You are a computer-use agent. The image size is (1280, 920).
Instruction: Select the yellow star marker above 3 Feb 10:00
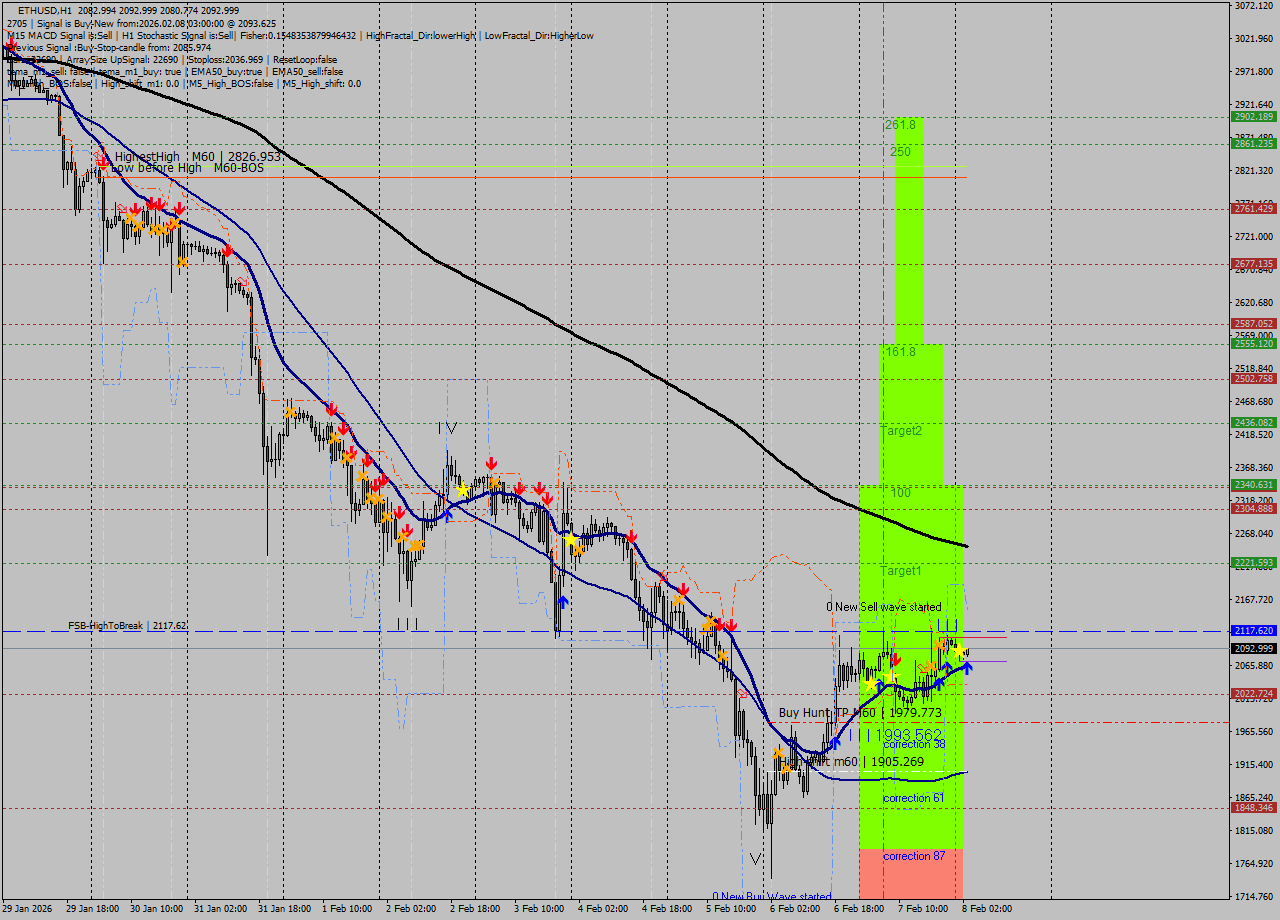tap(571, 538)
